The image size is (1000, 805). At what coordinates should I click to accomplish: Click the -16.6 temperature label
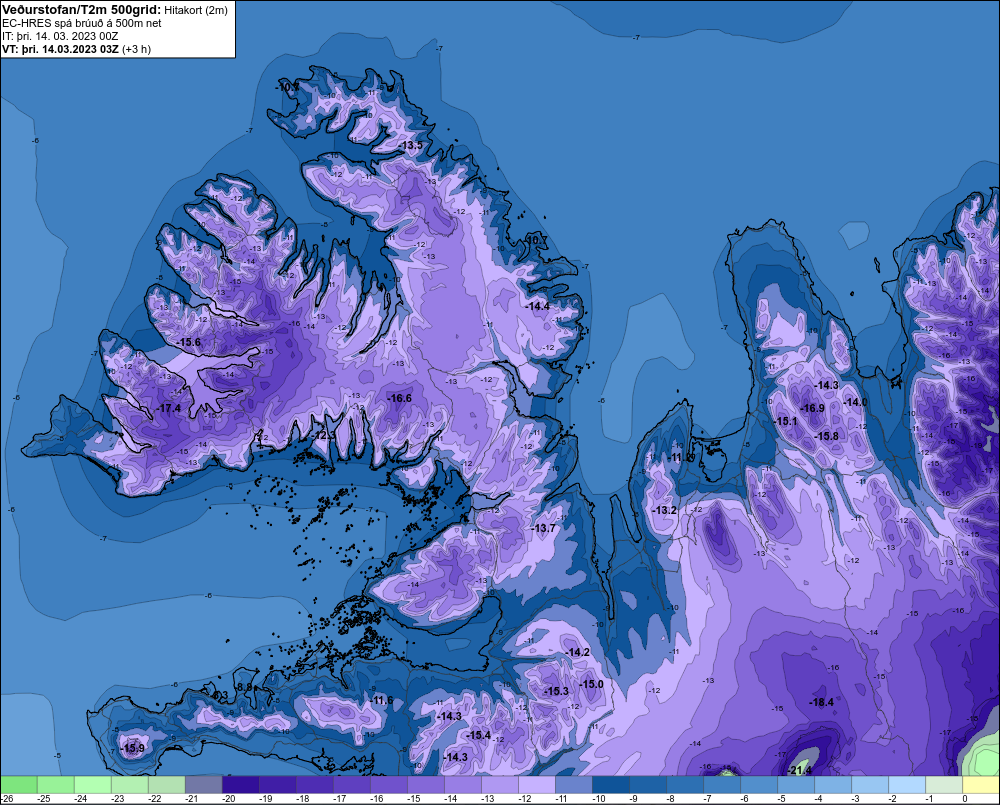pos(400,398)
